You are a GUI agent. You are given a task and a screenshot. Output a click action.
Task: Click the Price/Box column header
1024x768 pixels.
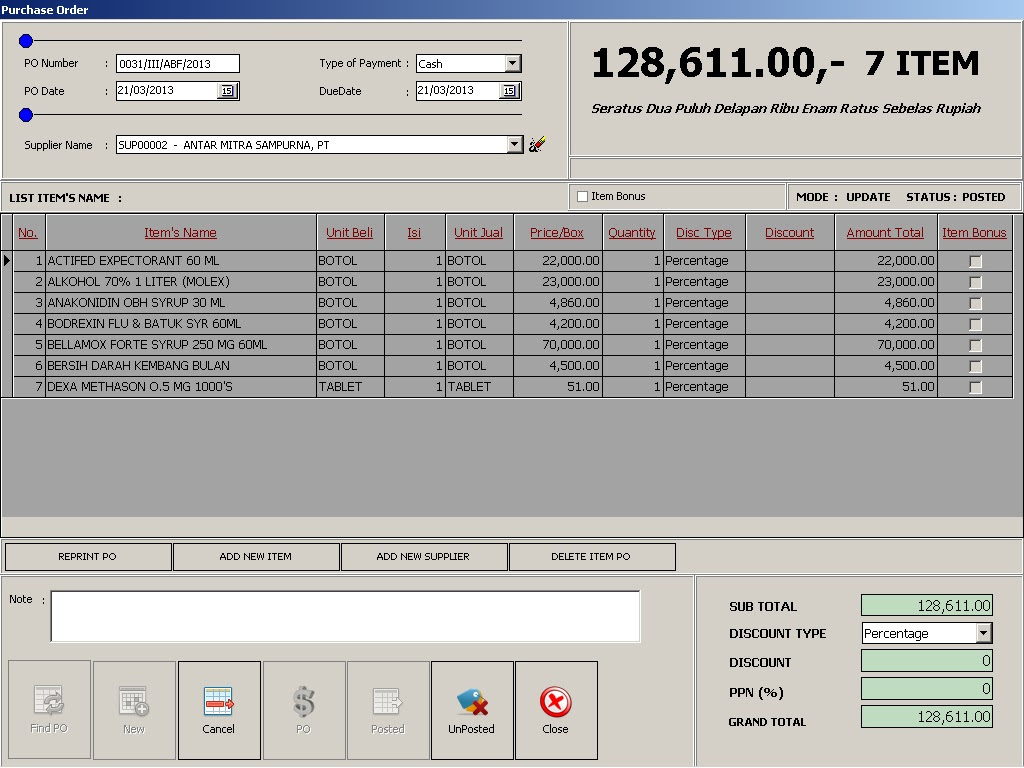click(x=556, y=232)
